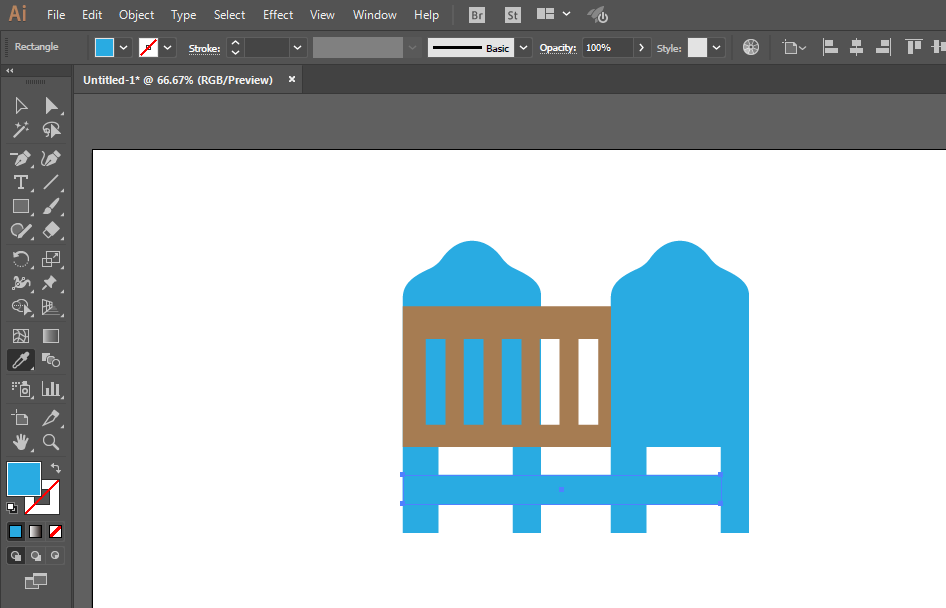
Task: Open the Type menu
Action: pos(183,14)
